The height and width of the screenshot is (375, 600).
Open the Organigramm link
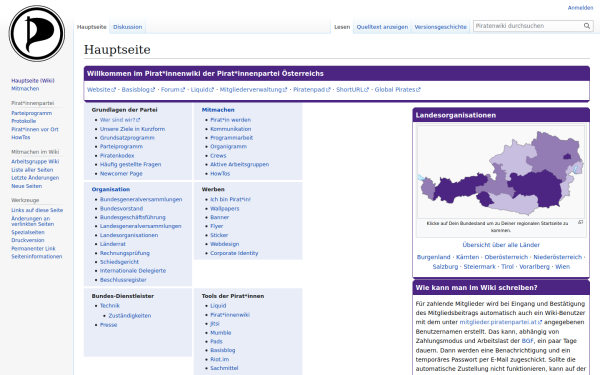tap(228, 147)
